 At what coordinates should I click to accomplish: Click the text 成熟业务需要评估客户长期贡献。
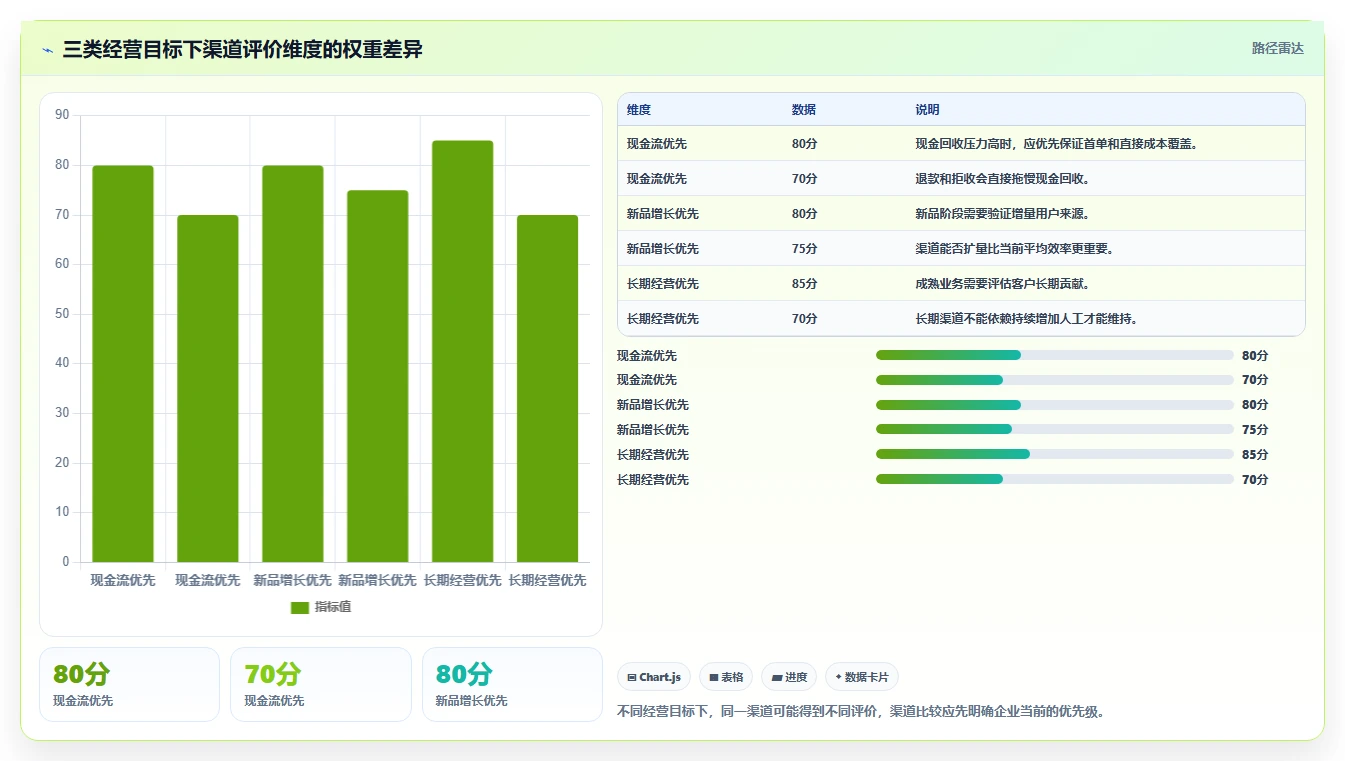point(1003,284)
